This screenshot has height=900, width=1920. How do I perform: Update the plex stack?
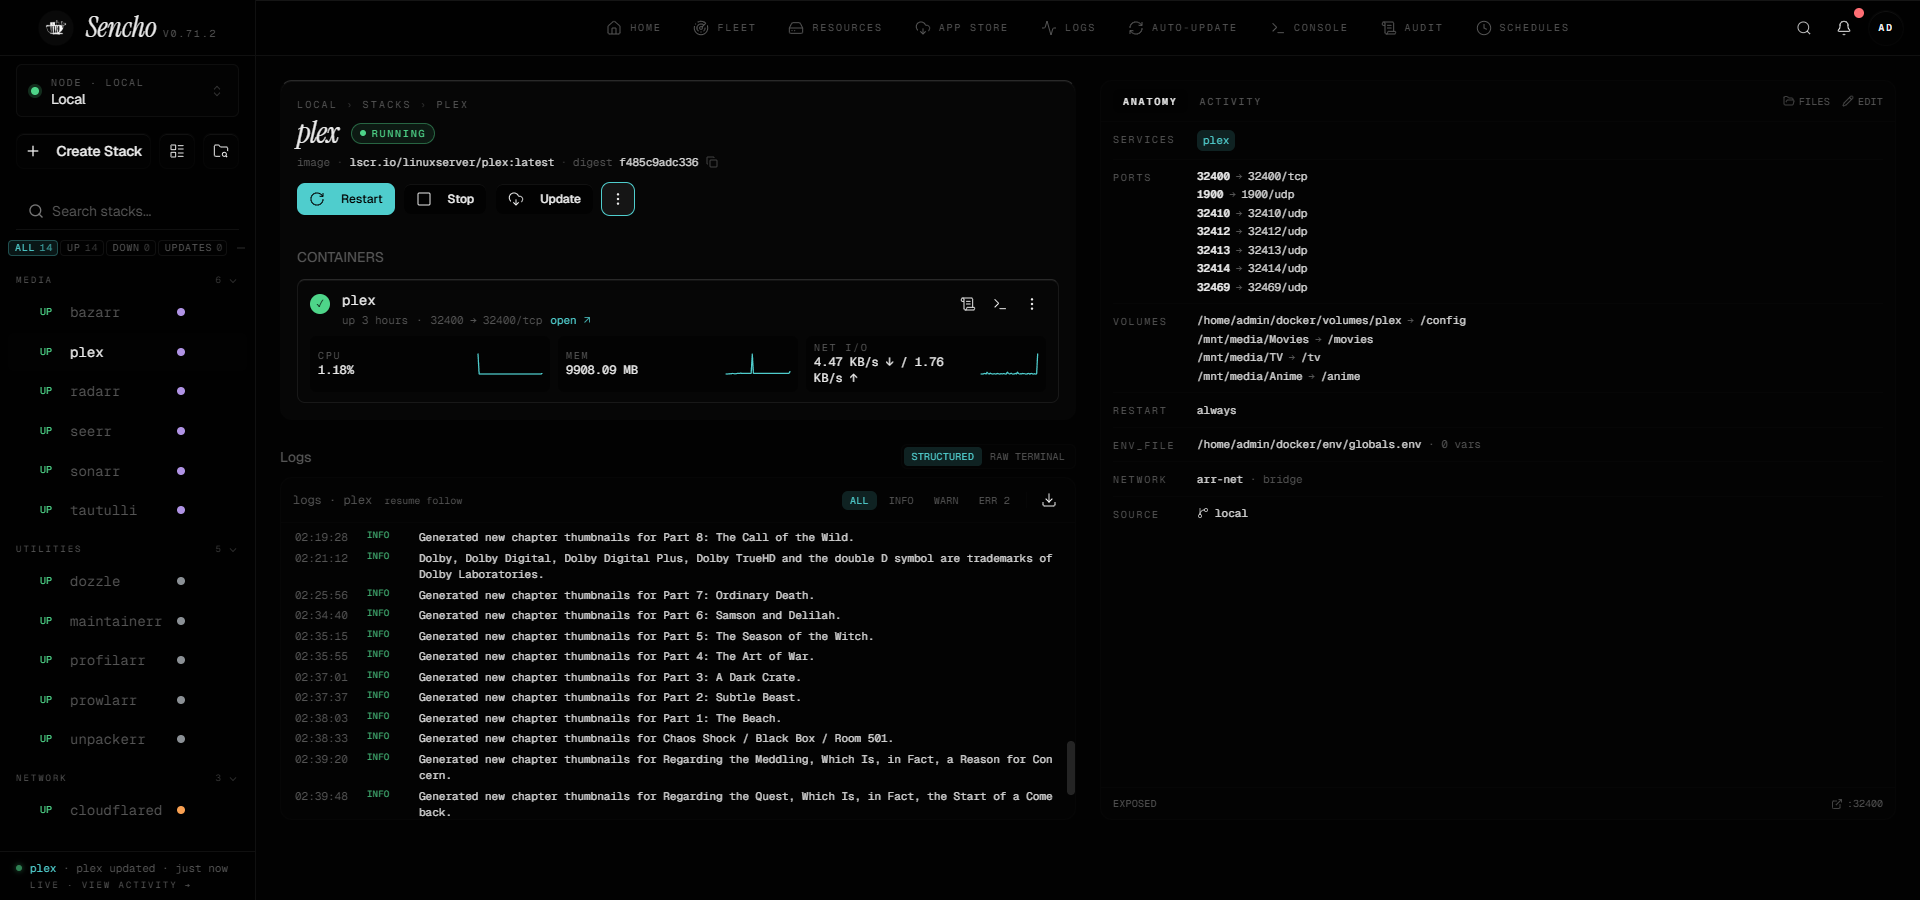pos(544,199)
